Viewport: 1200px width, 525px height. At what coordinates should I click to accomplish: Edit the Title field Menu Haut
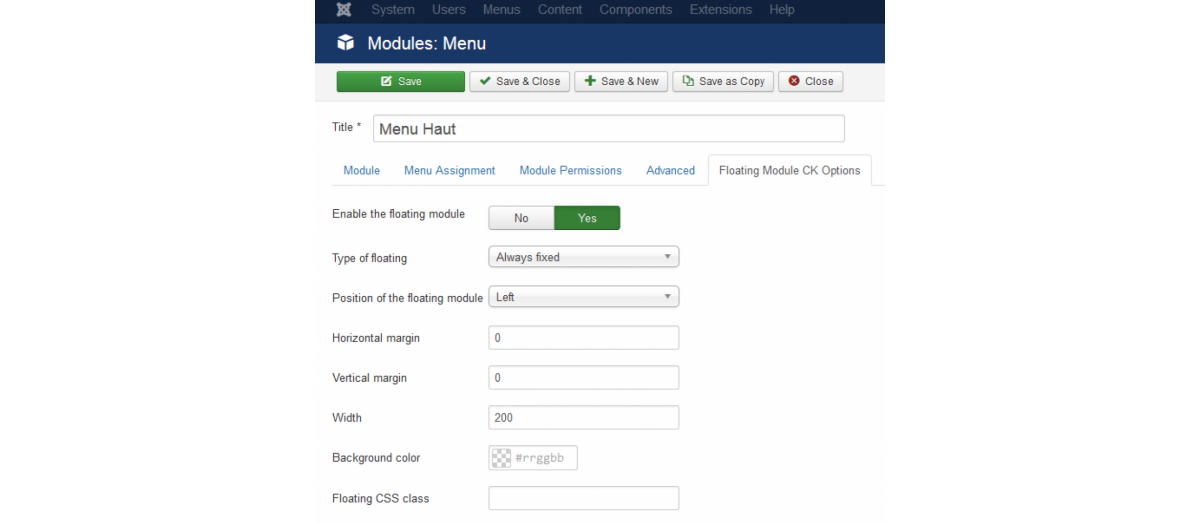tap(609, 129)
